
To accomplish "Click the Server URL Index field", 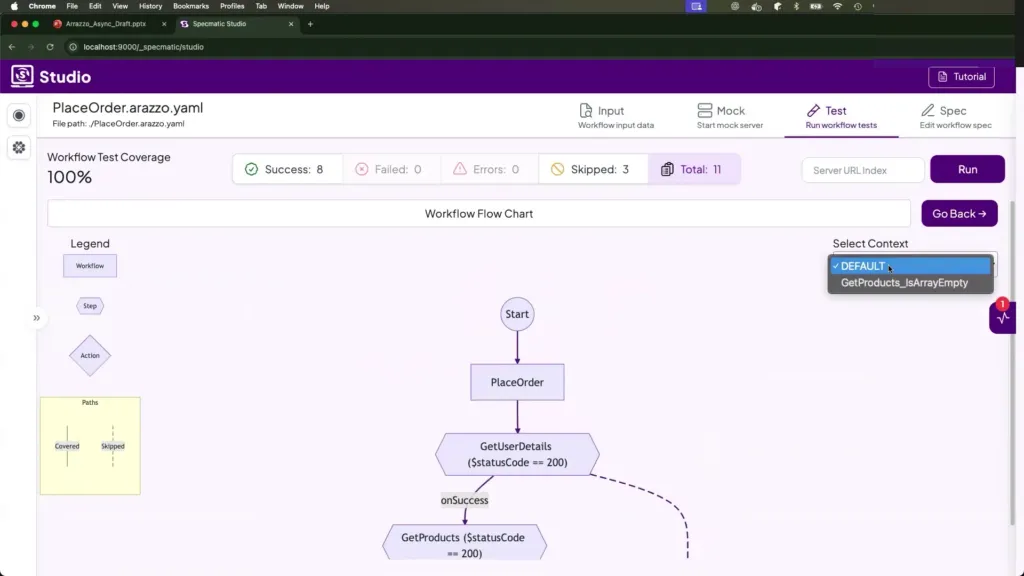I will click(862, 170).
